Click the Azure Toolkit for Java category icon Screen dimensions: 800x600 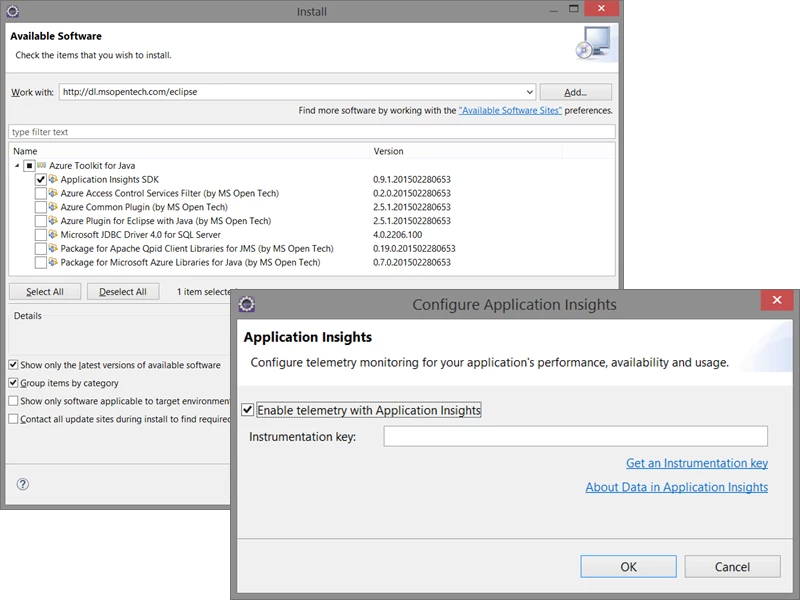click(x=41, y=165)
